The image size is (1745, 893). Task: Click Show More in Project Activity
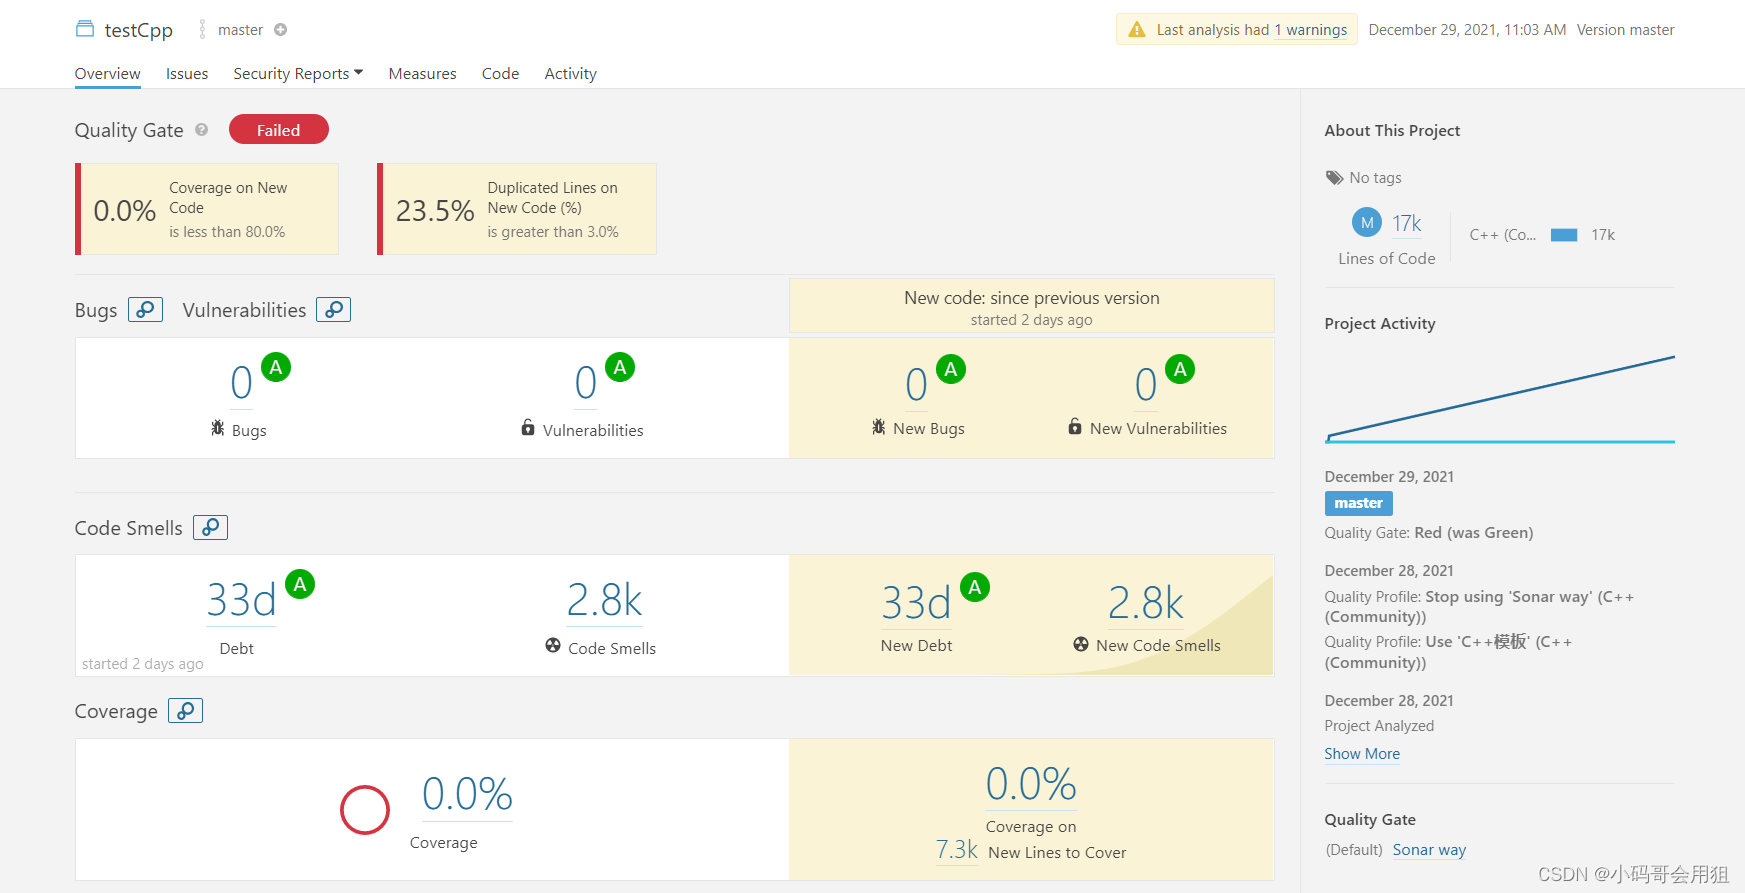1362,754
